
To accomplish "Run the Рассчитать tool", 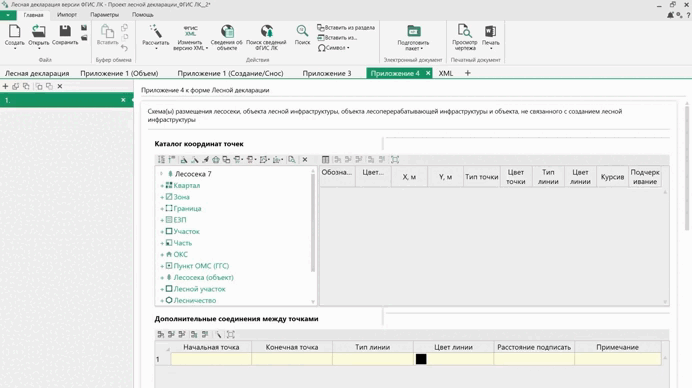I will pos(155,35).
